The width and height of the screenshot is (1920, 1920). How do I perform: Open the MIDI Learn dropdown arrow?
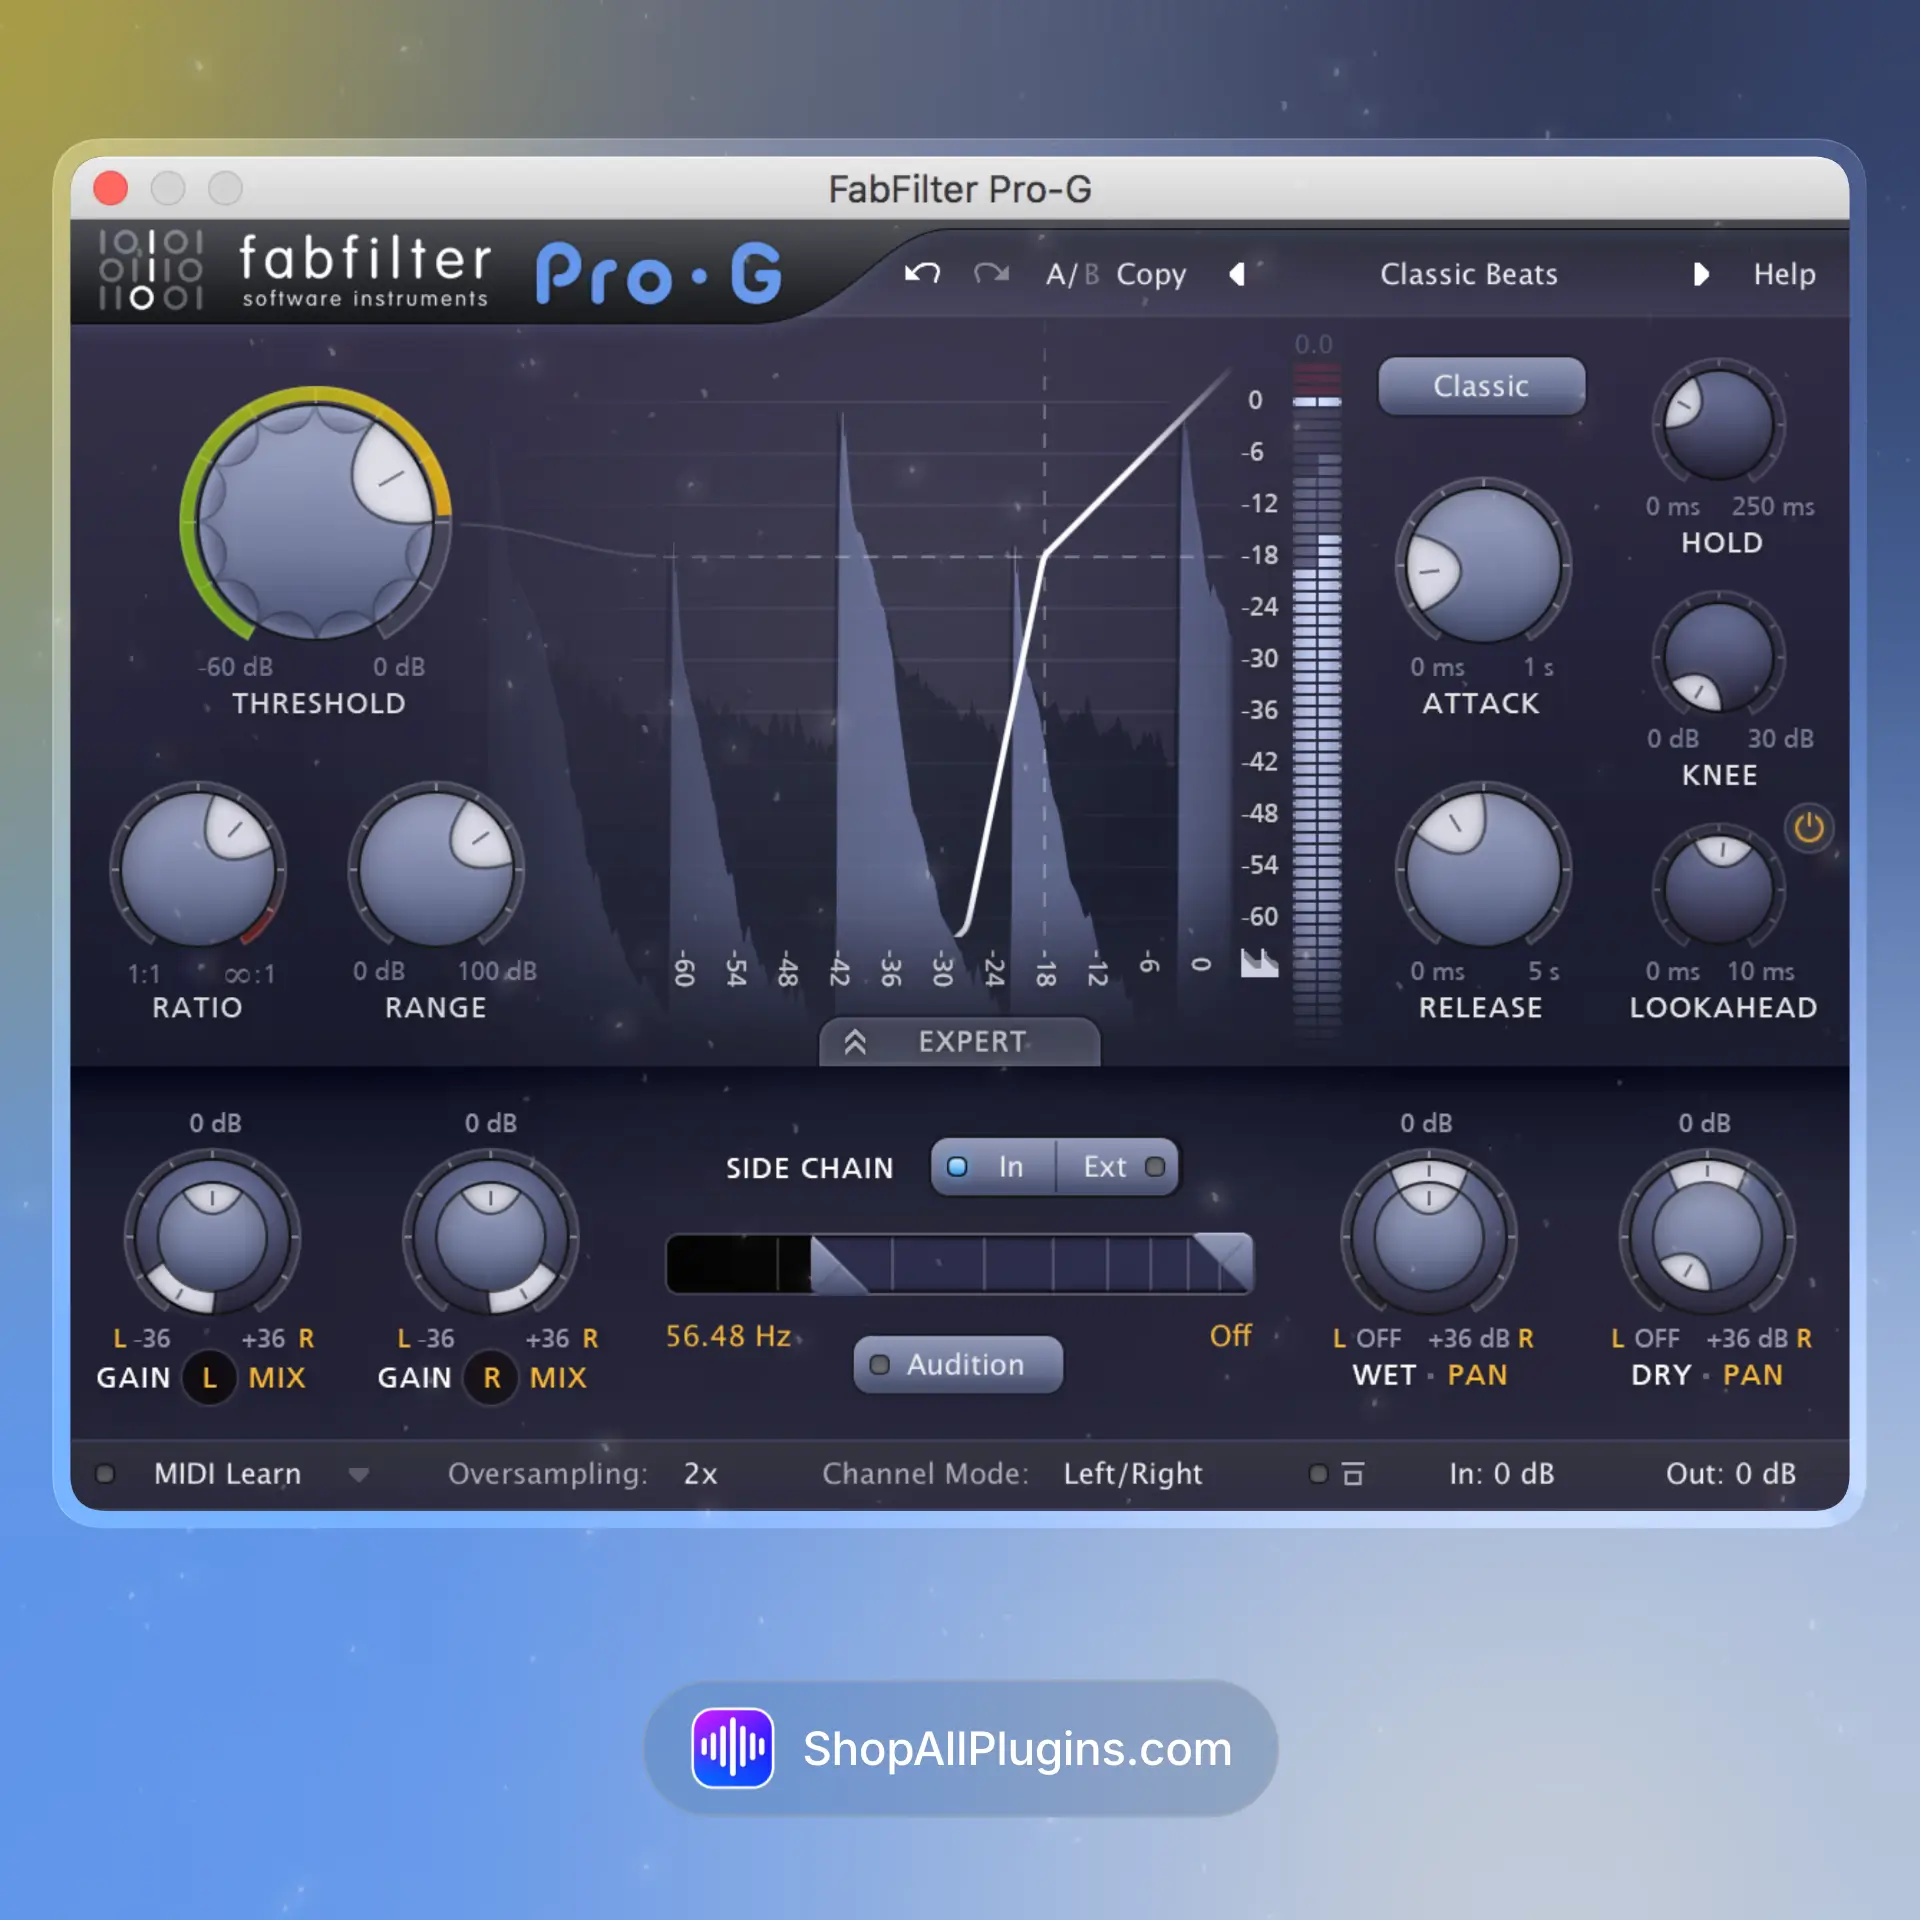pos(358,1474)
